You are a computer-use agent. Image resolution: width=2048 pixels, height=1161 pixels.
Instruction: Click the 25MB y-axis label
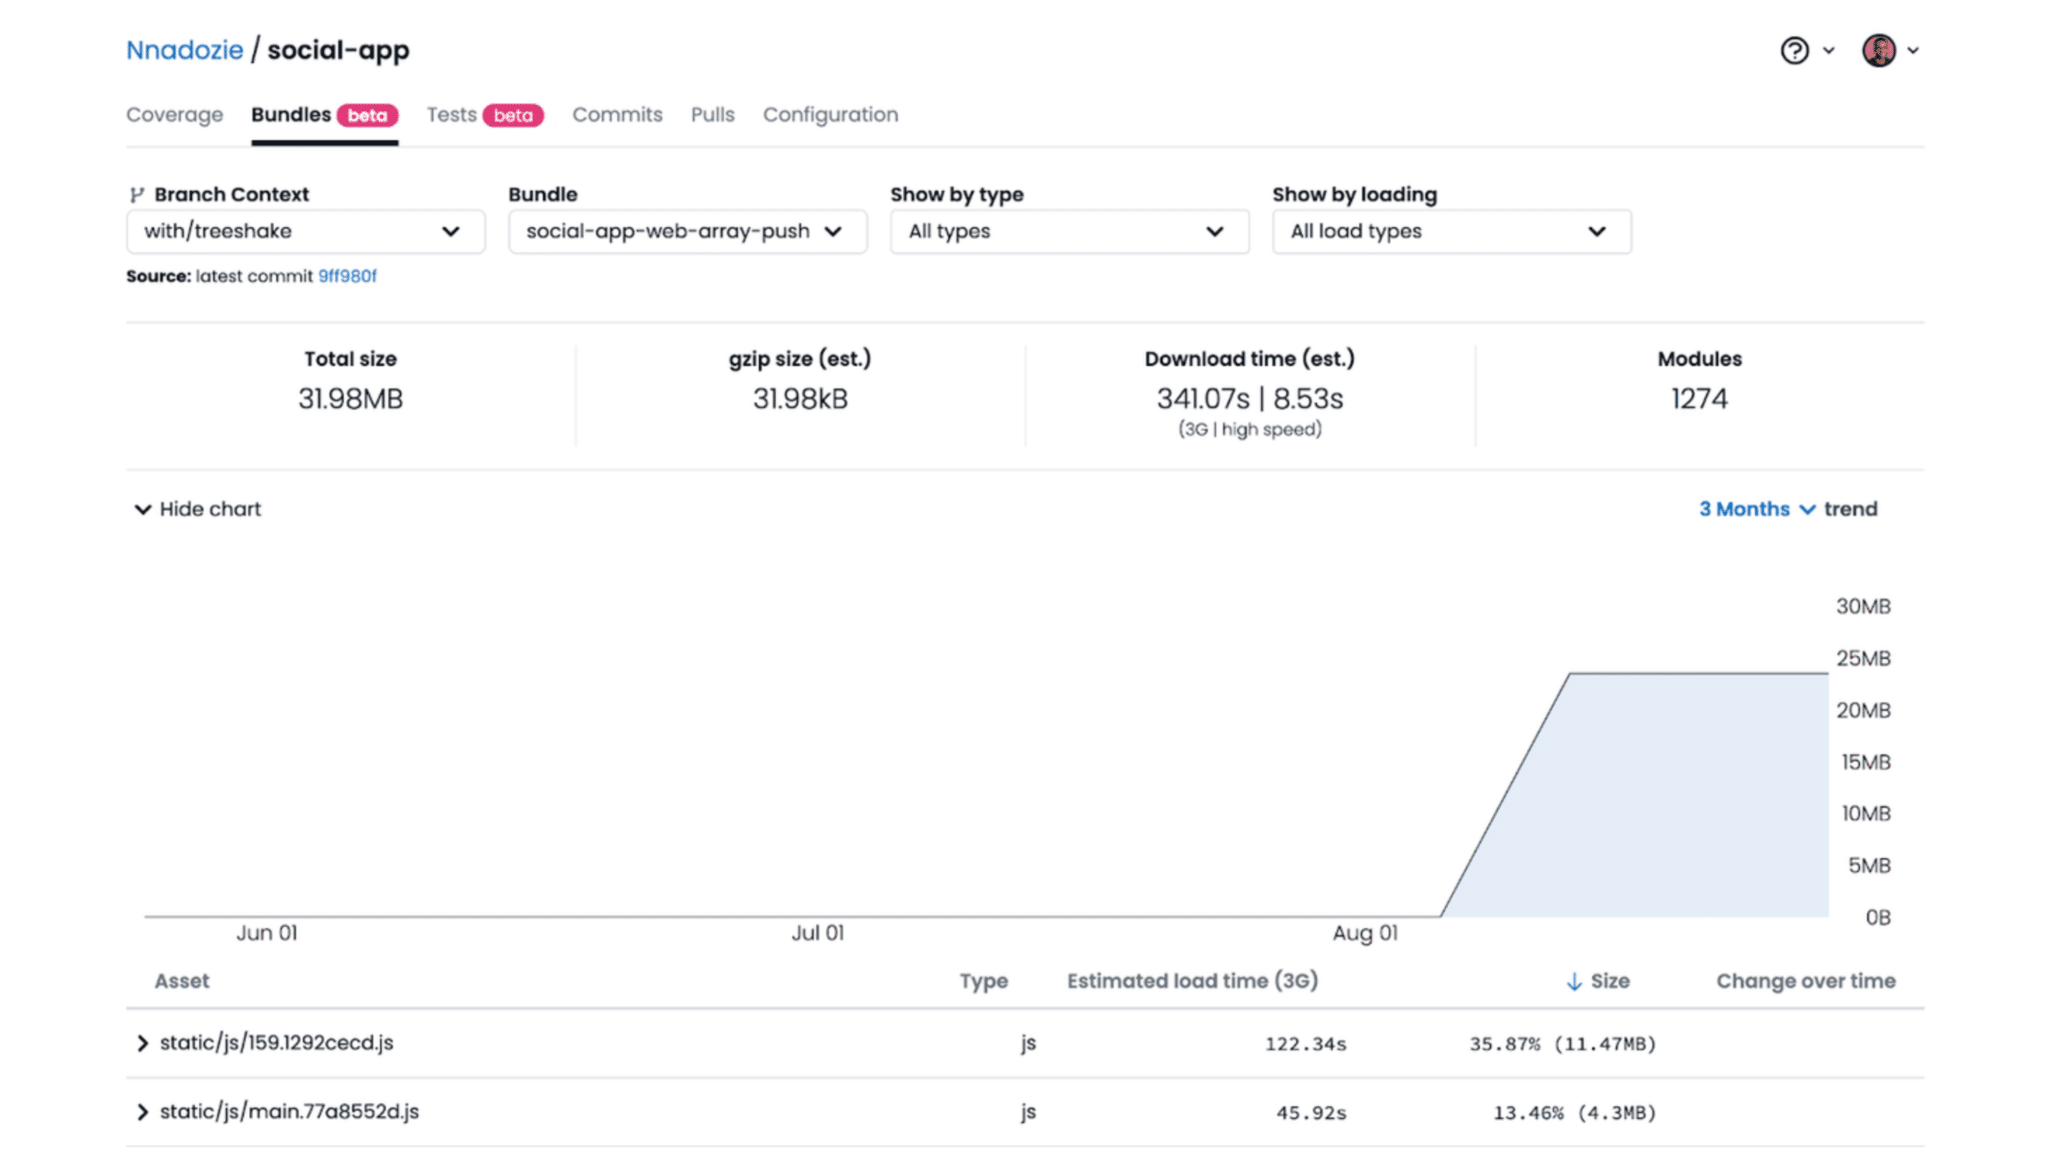[x=1863, y=658]
